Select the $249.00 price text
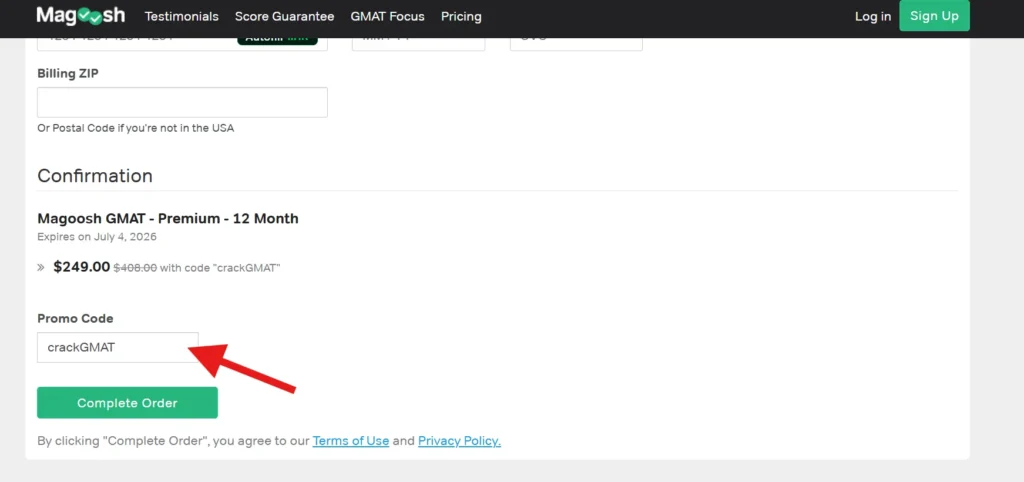This screenshot has width=1024, height=482. [82, 266]
